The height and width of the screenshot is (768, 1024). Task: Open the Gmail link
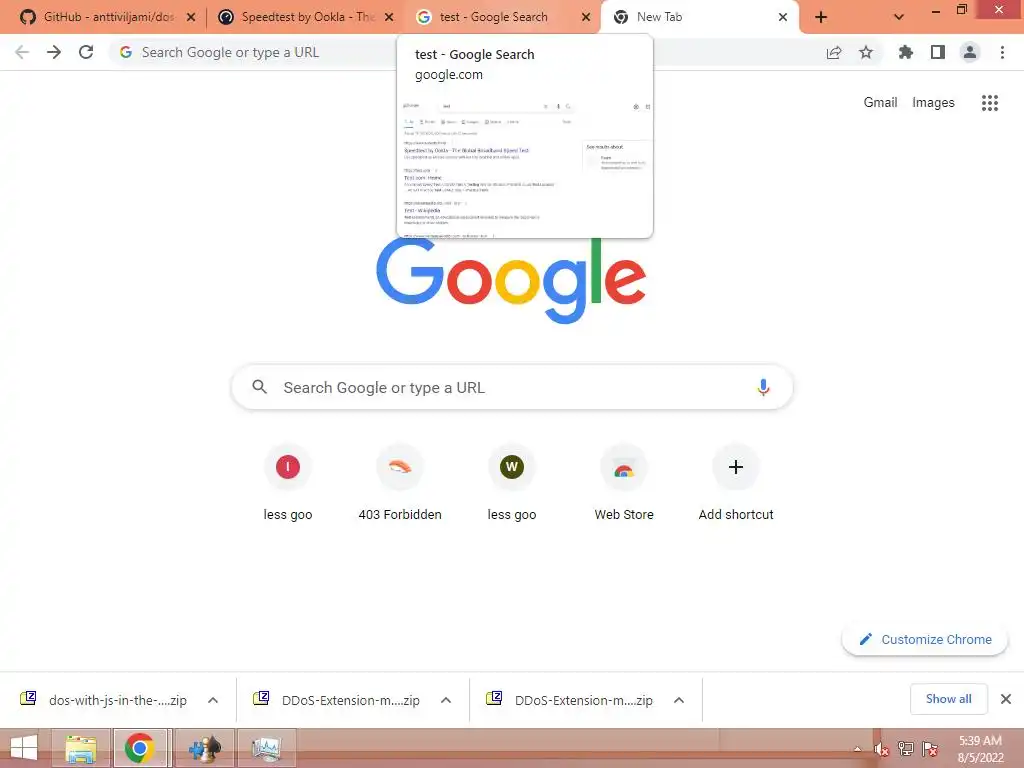pos(880,103)
